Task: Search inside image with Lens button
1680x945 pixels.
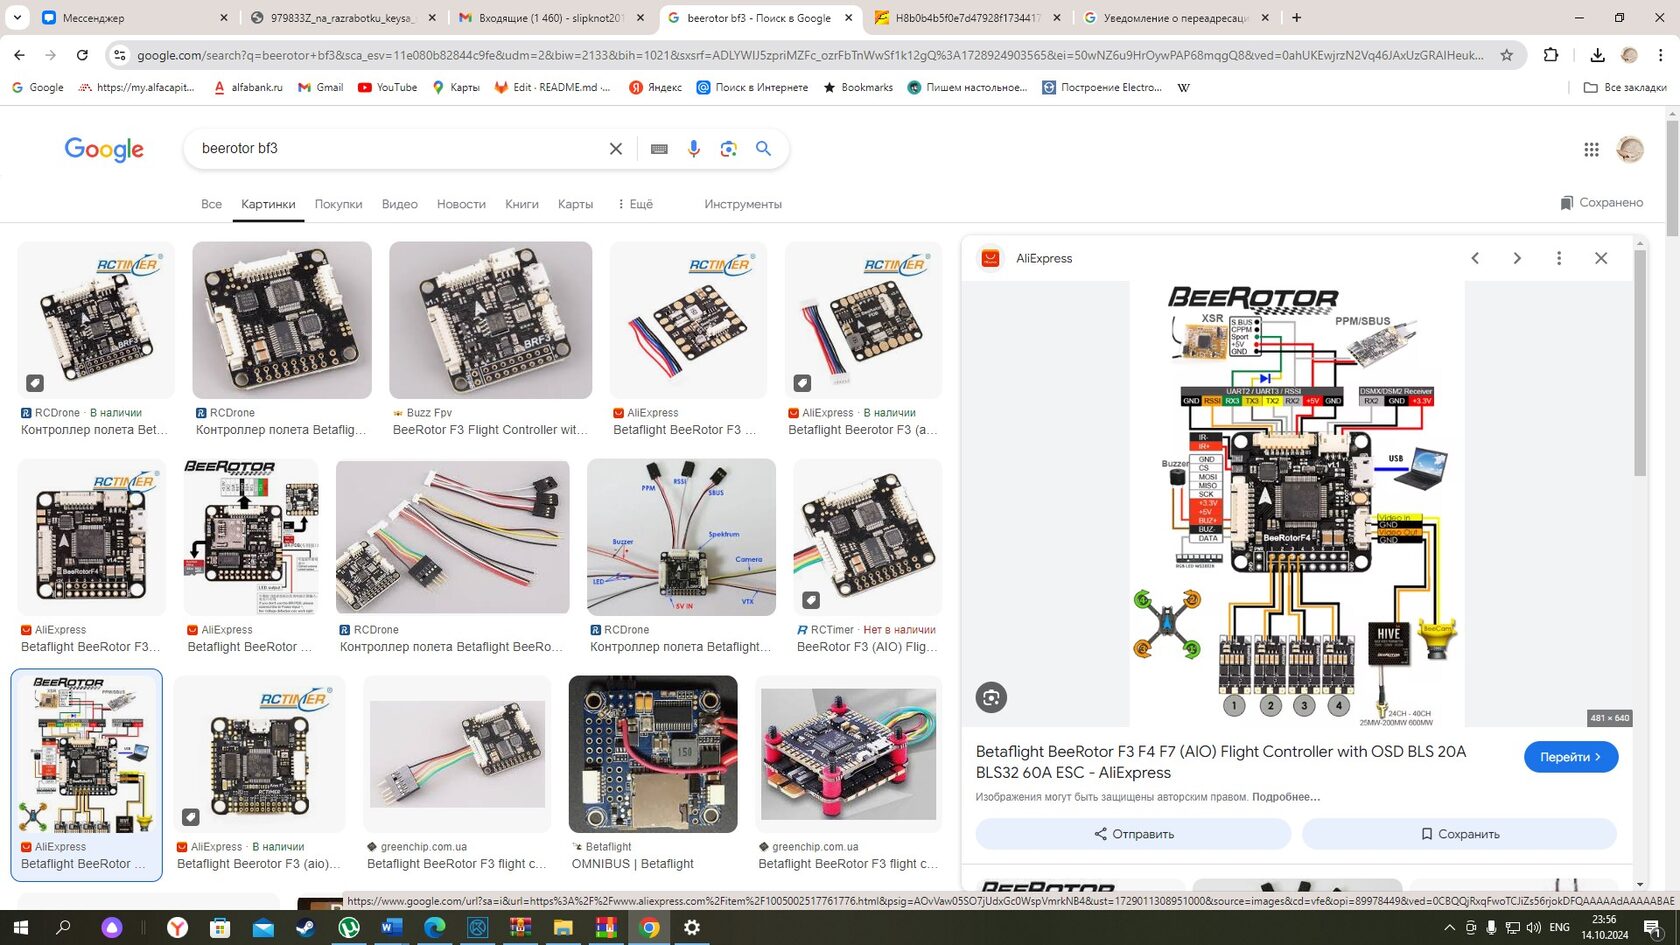Action: point(991,697)
